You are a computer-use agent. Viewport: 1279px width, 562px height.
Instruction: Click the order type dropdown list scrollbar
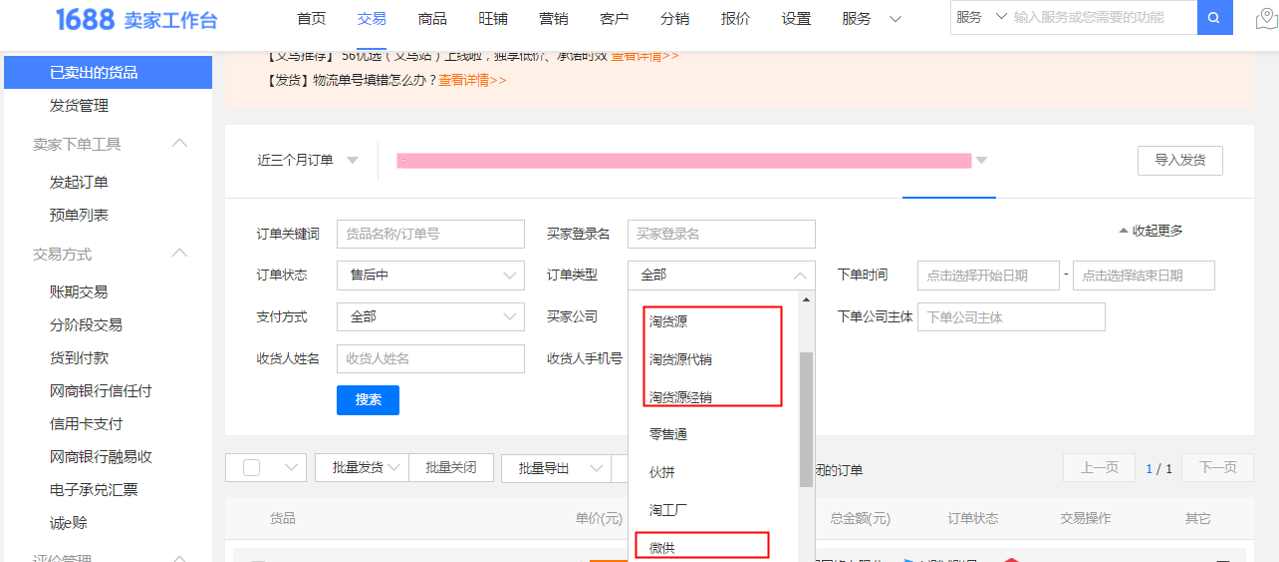[806, 420]
